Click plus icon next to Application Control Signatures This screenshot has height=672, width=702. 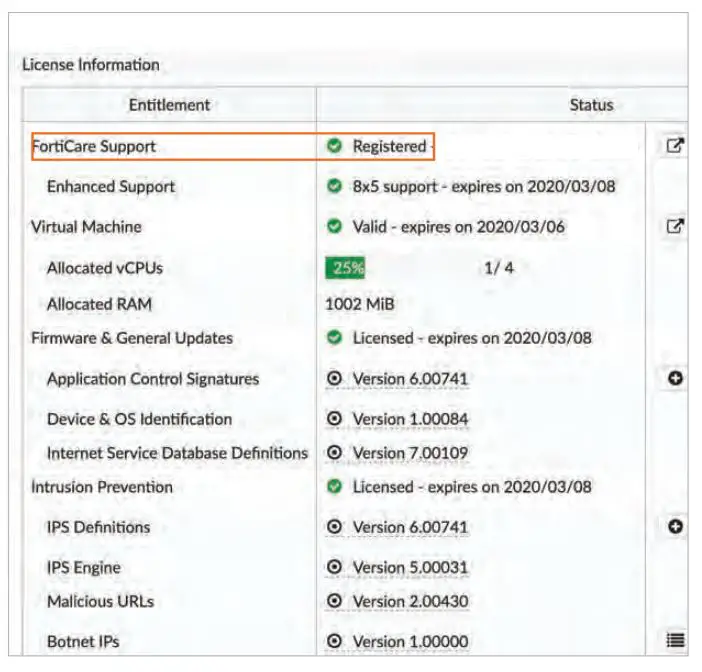(x=675, y=379)
